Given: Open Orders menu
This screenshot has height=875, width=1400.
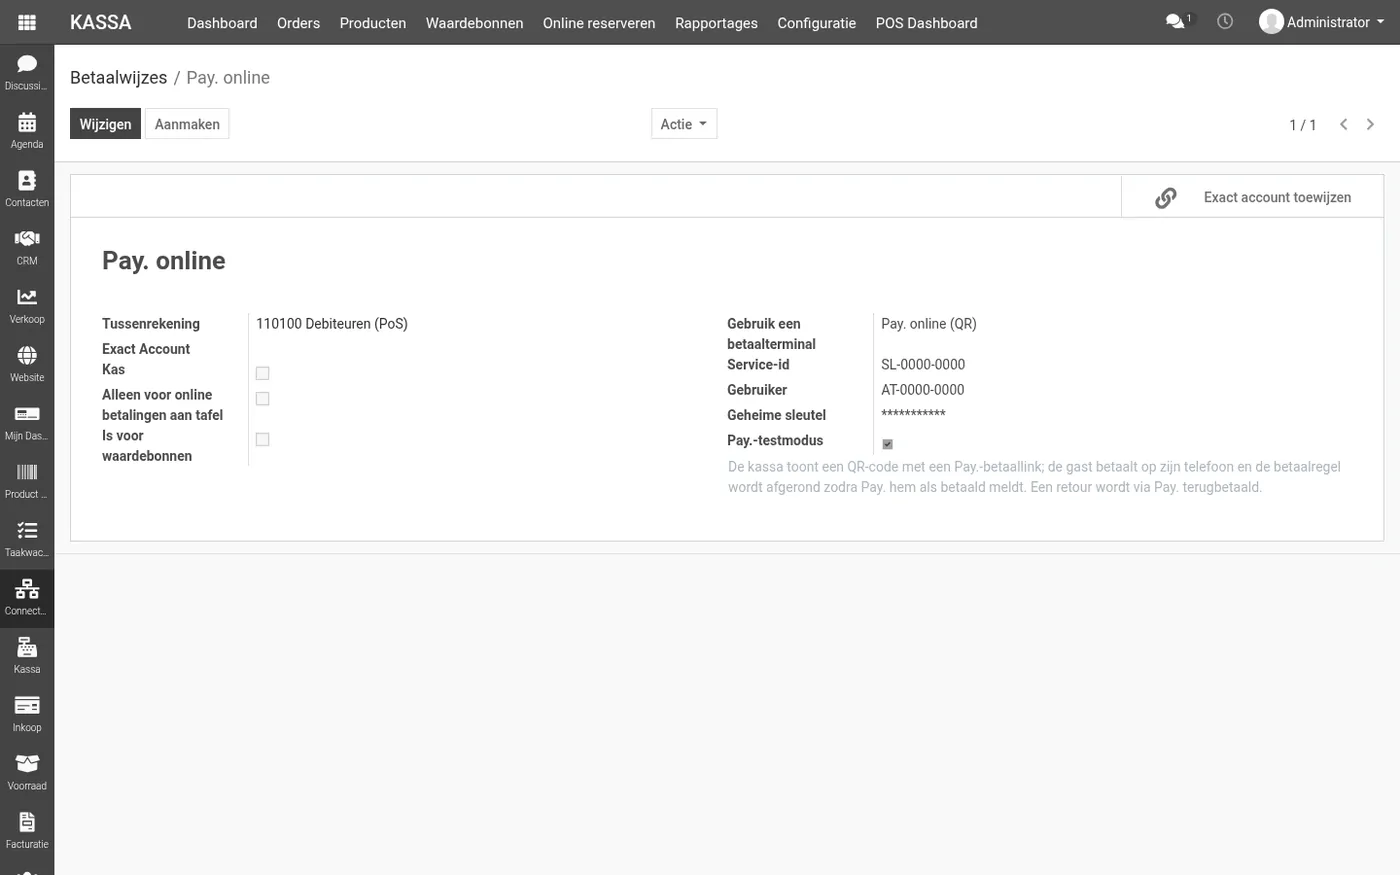Looking at the screenshot, I should tap(298, 22).
